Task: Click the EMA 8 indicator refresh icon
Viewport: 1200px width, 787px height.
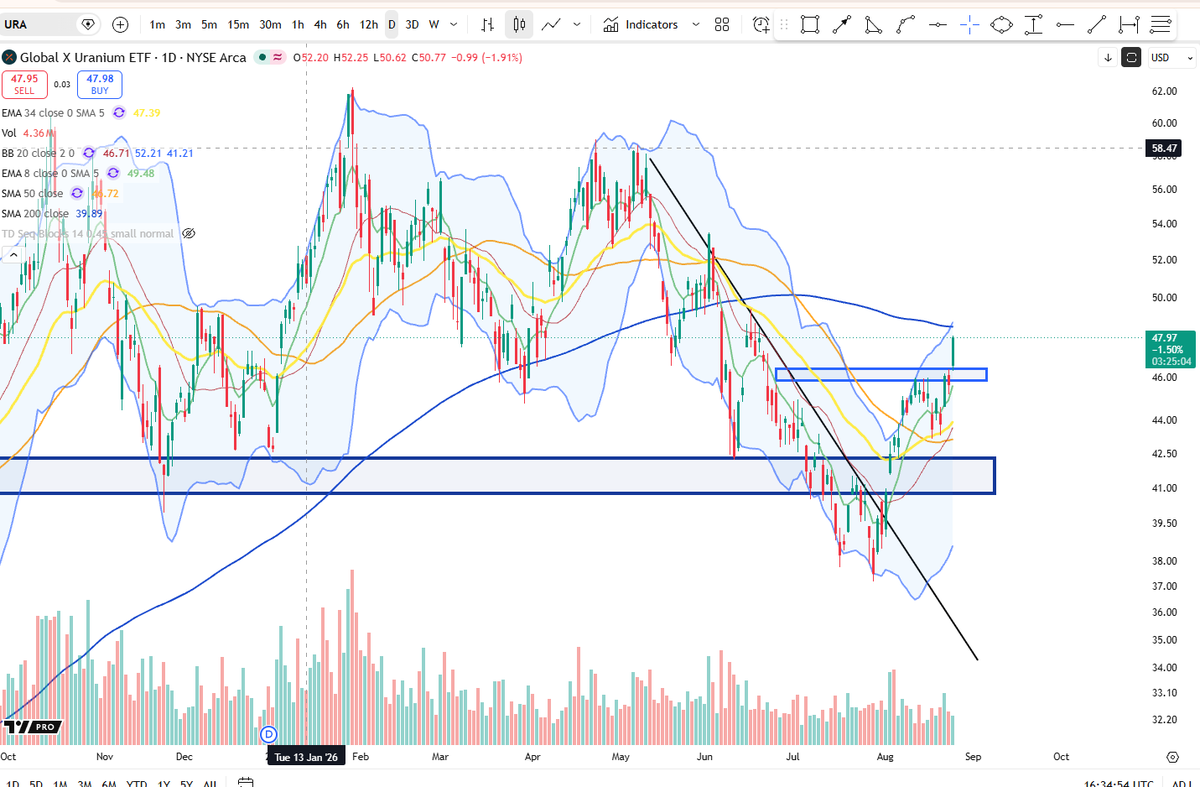Action: [112, 173]
